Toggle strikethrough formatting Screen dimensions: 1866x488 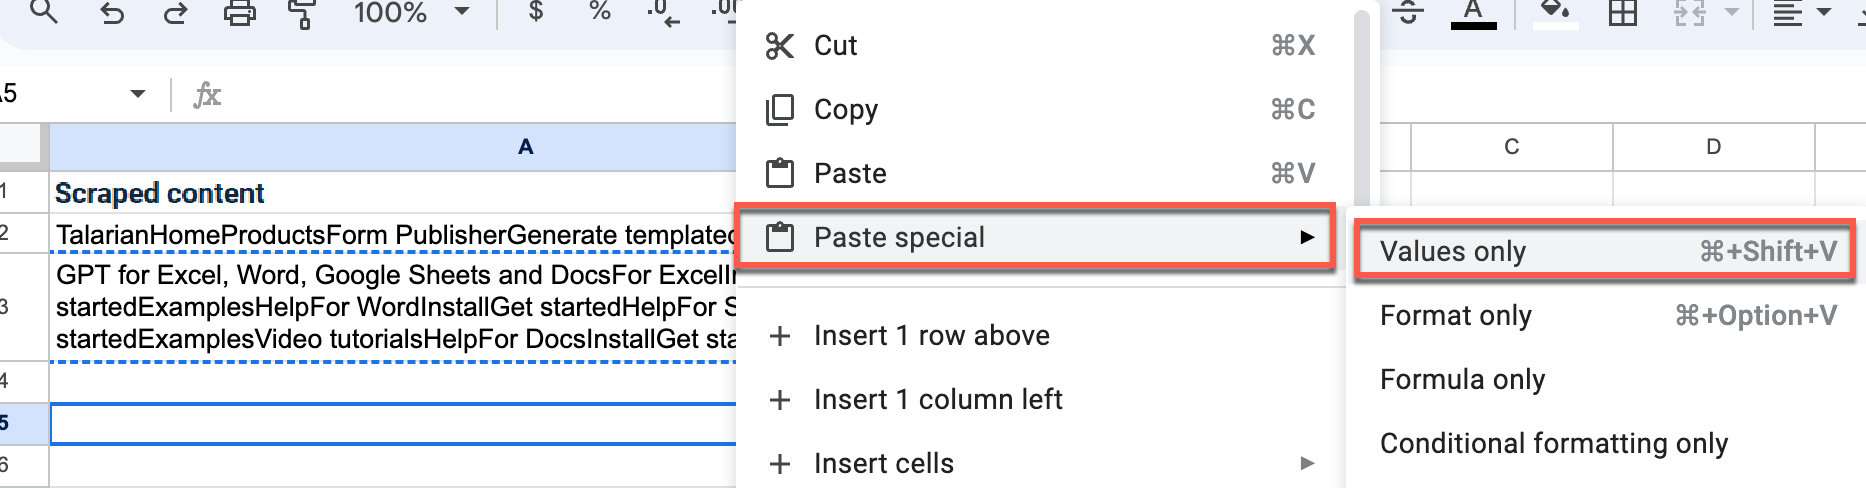coord(1407,13)
